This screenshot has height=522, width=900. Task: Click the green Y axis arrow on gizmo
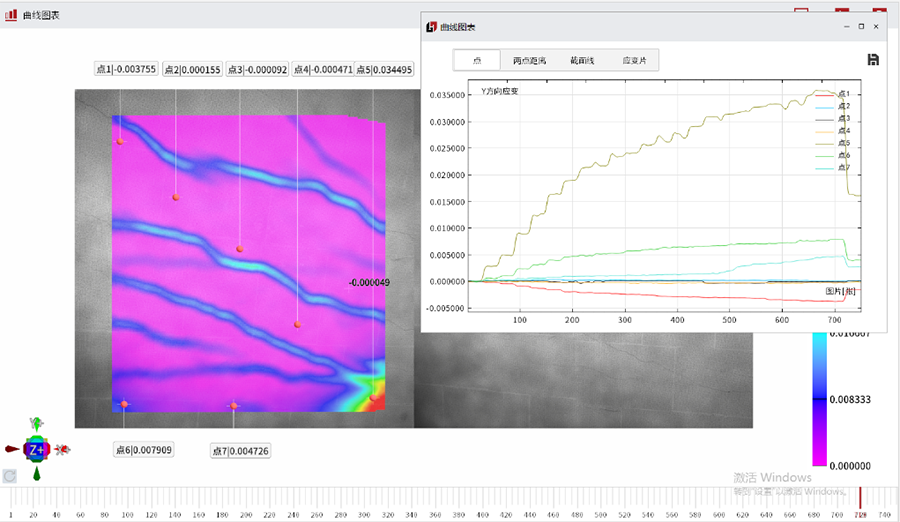pyautogui.click(x=36, y=424)
